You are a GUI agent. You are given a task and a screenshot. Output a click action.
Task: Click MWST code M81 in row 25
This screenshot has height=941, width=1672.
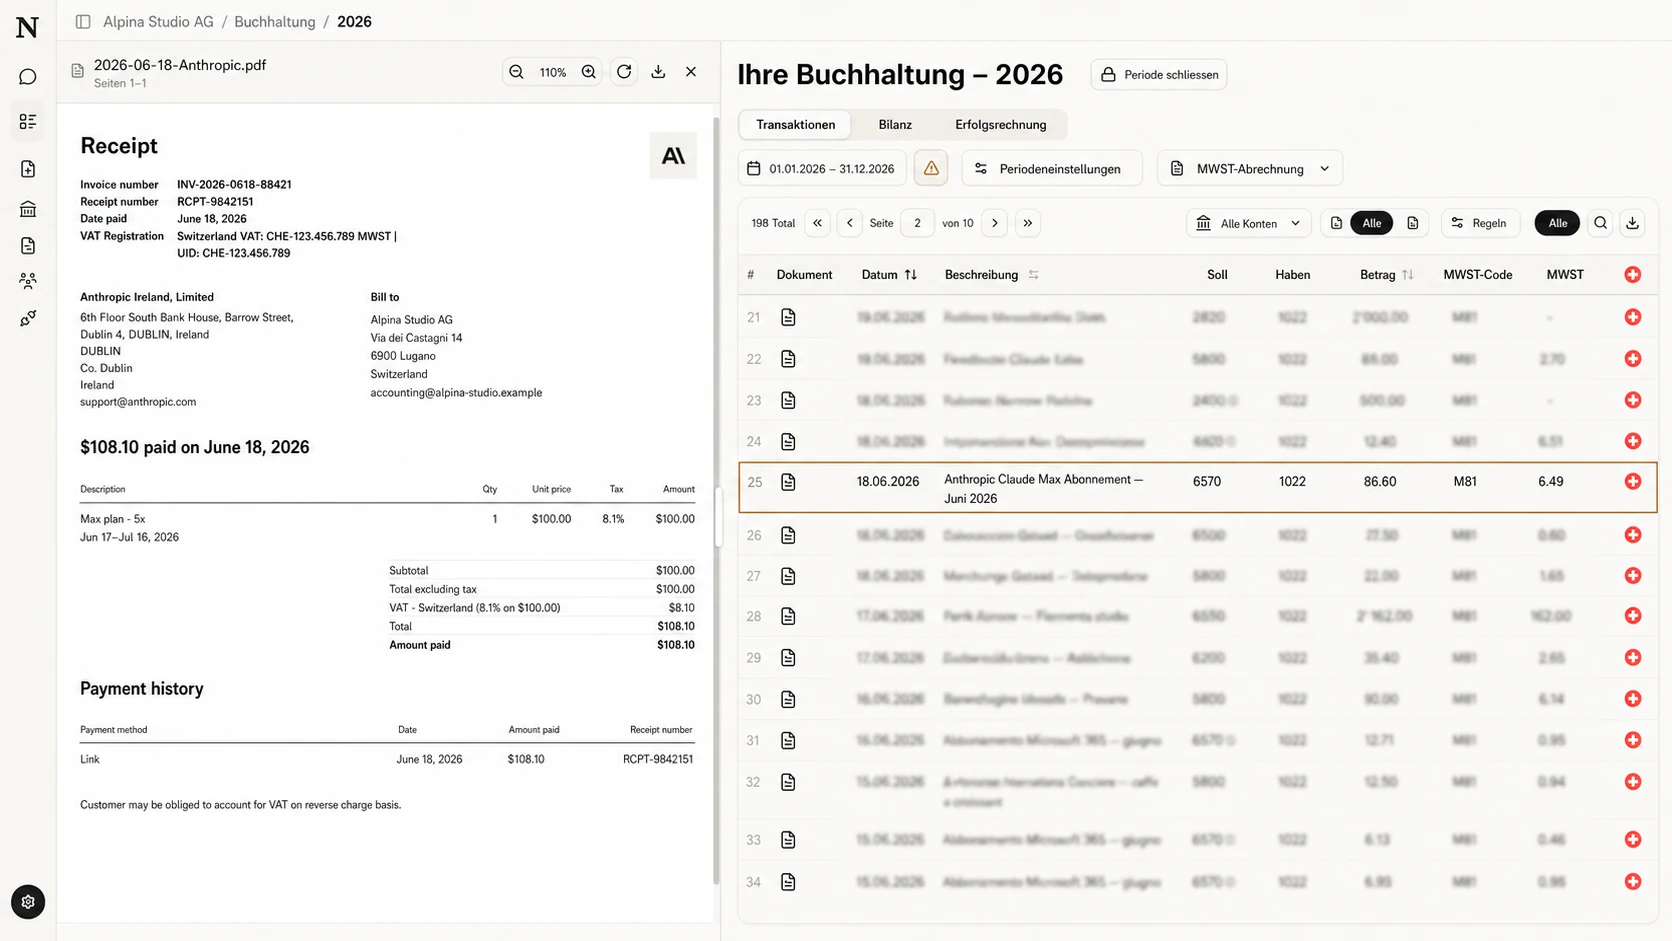click(x=1465, y=482)
